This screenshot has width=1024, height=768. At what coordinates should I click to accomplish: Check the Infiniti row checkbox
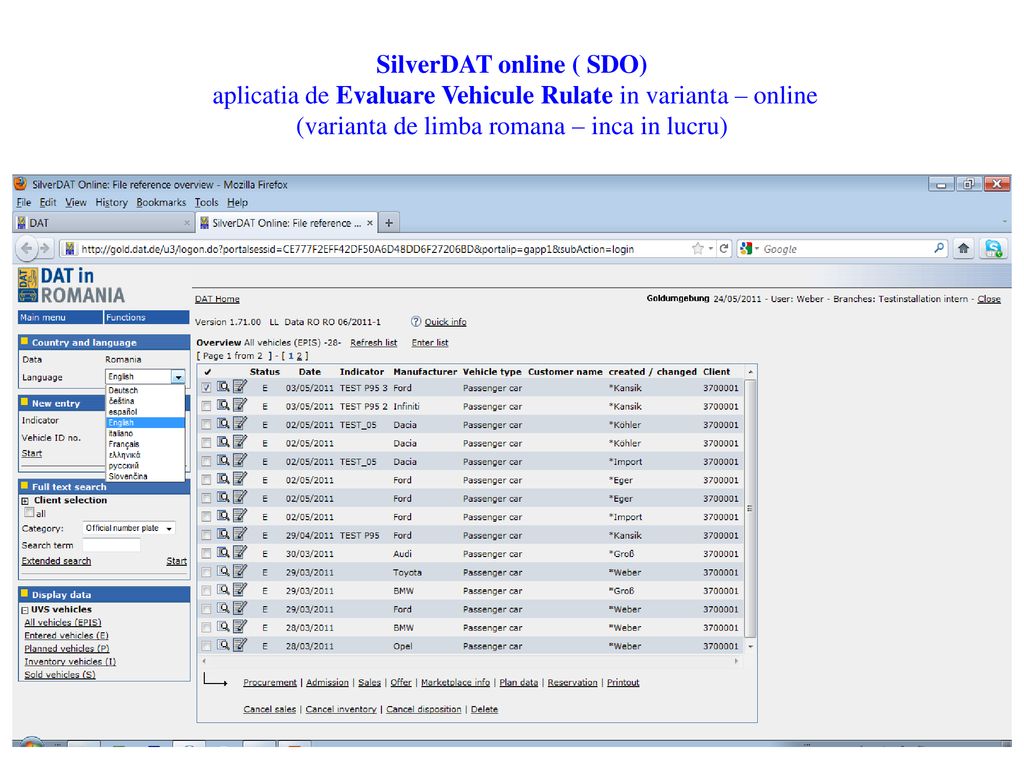pos(206,406)
